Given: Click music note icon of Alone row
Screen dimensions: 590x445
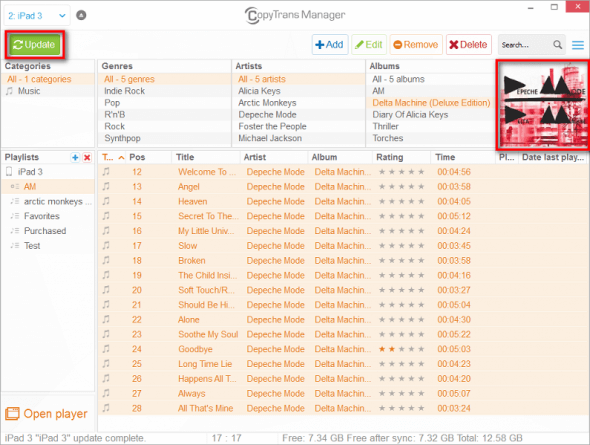Looking at the screenshot, I should pyautogui.click(x=106, y=319).
